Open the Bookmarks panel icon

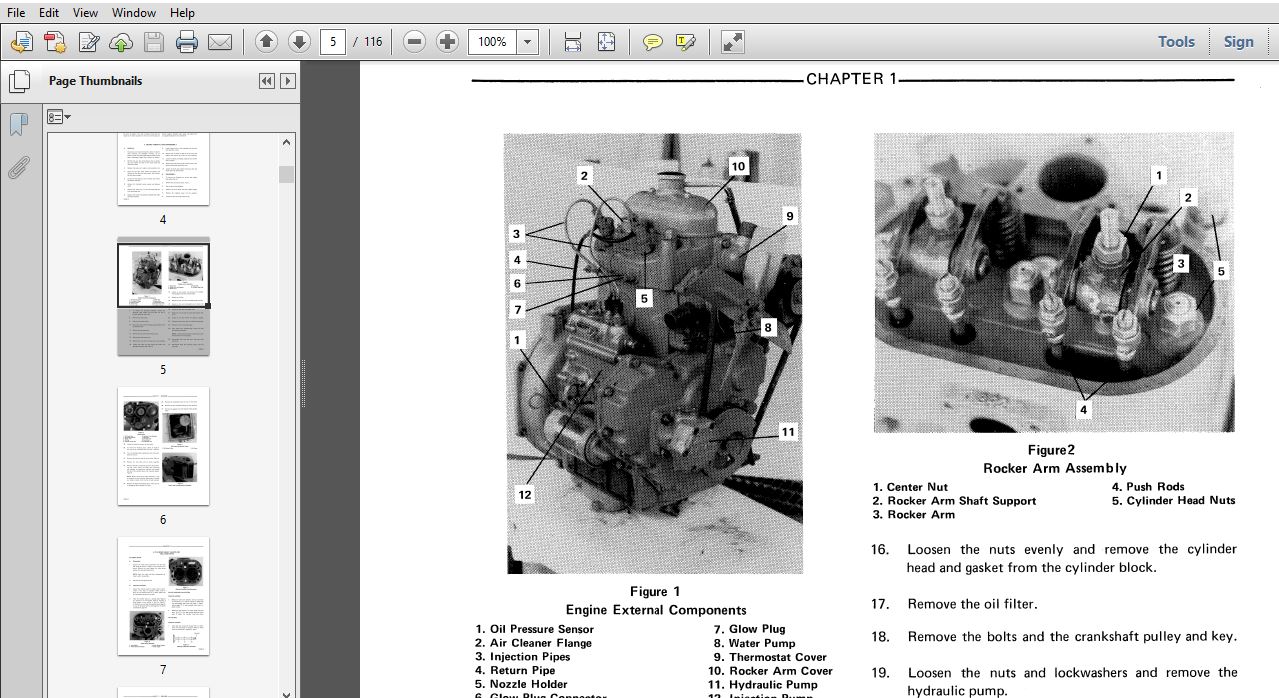[x=17, y=125]
